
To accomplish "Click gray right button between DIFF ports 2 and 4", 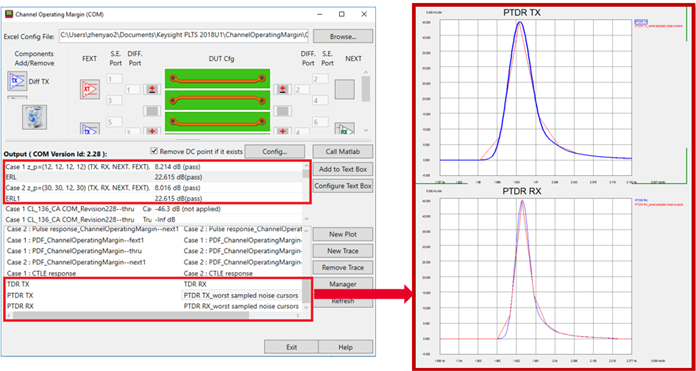I will [x=282, y=111].
